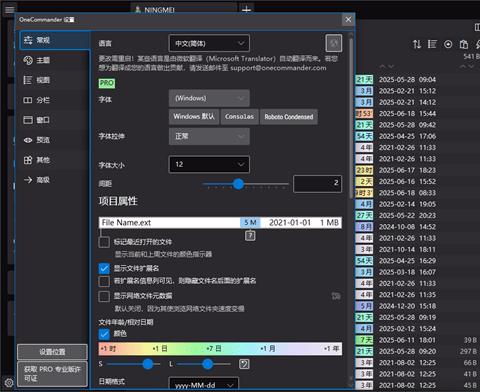The image size is (480, 392).
Task: Open the 分栏 settings tab
Action: click(x=54, y=100)
